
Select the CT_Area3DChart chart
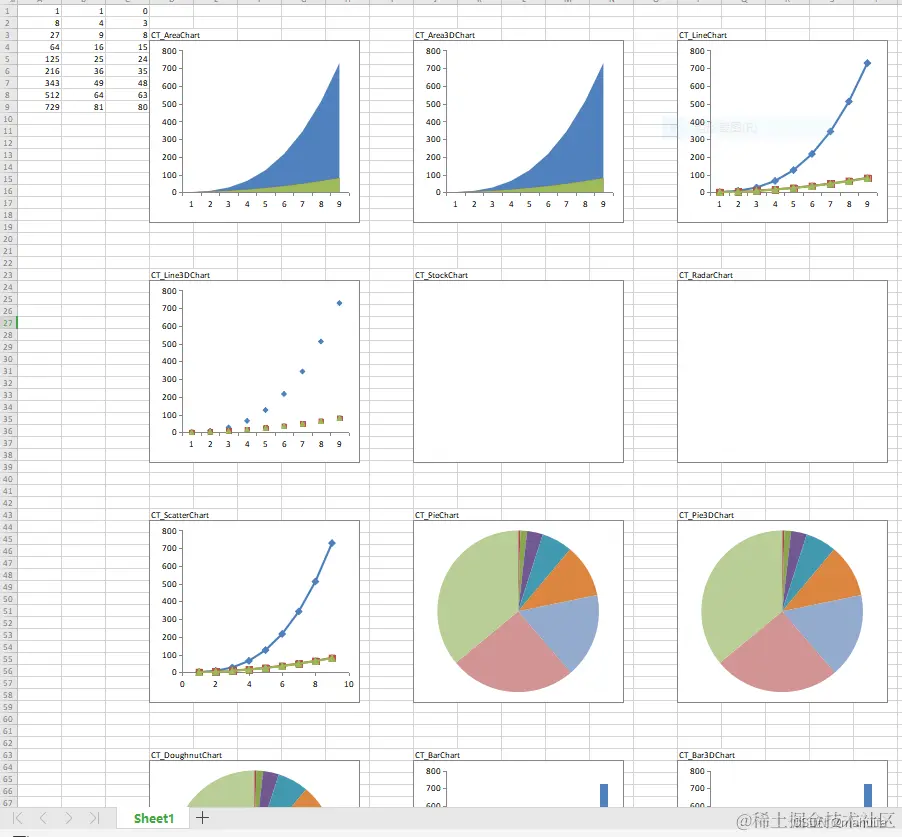point(518,131)
